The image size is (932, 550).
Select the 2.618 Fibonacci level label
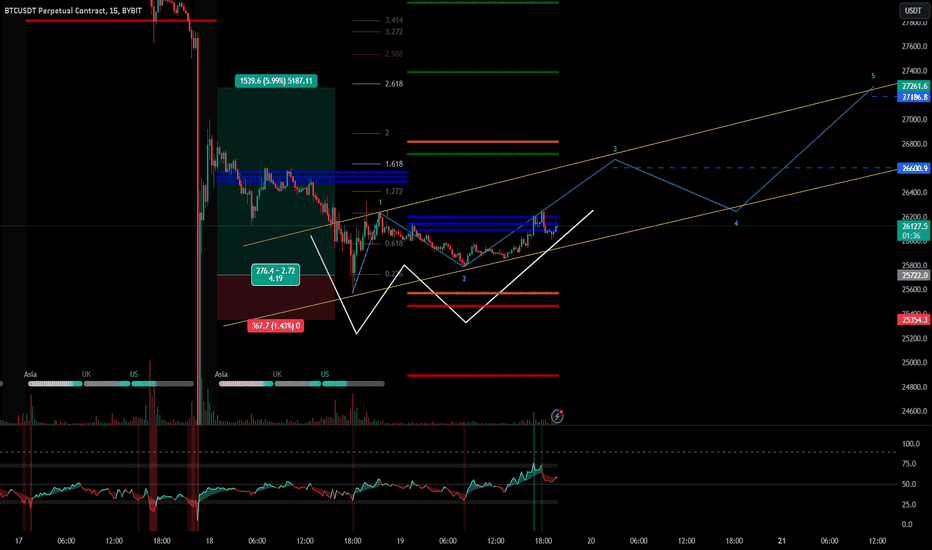pyautogui.click(x=393, y=84)
